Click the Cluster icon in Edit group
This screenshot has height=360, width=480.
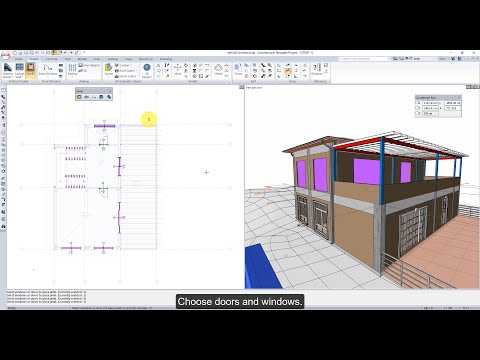click(238, 68)
